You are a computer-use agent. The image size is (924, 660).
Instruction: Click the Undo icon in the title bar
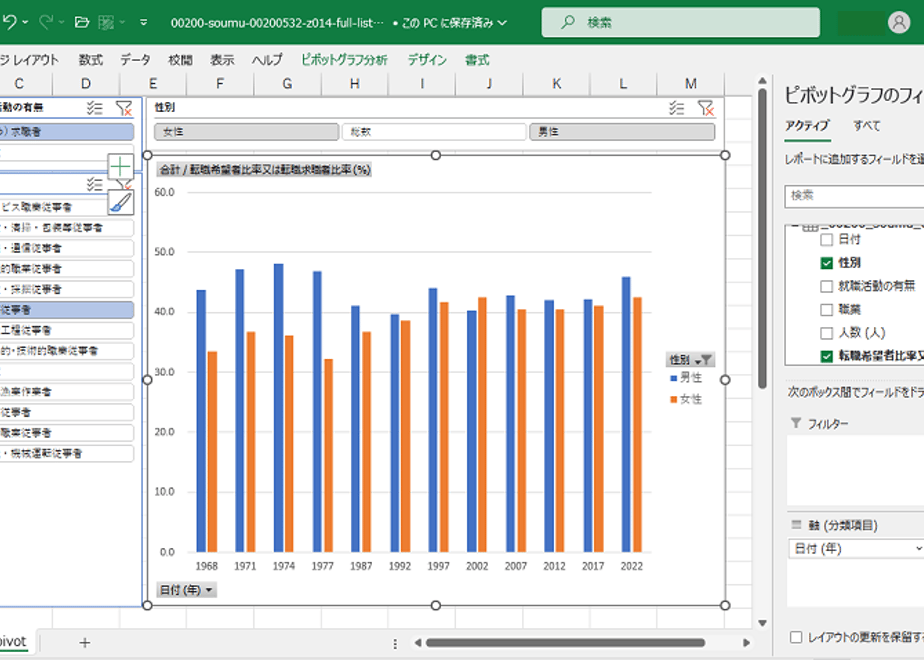pyautogui.click(x=9, y=22)
